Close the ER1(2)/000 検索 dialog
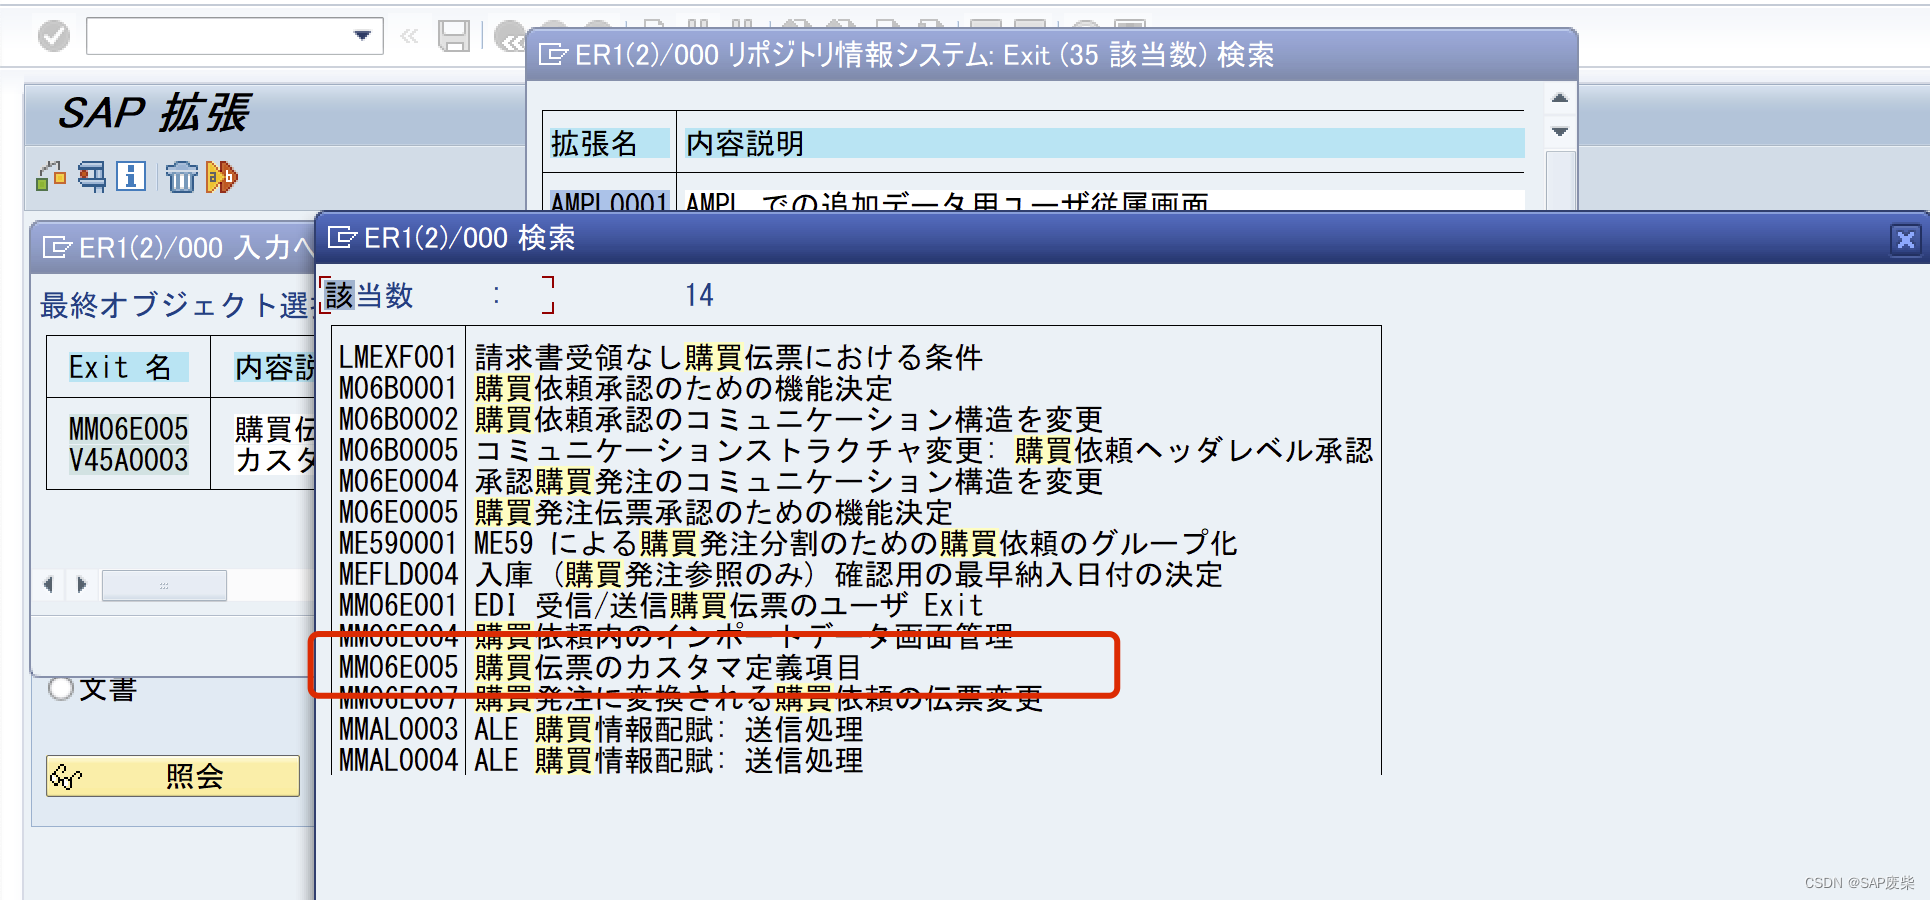1930x900 pixels. coord(1905,240)
